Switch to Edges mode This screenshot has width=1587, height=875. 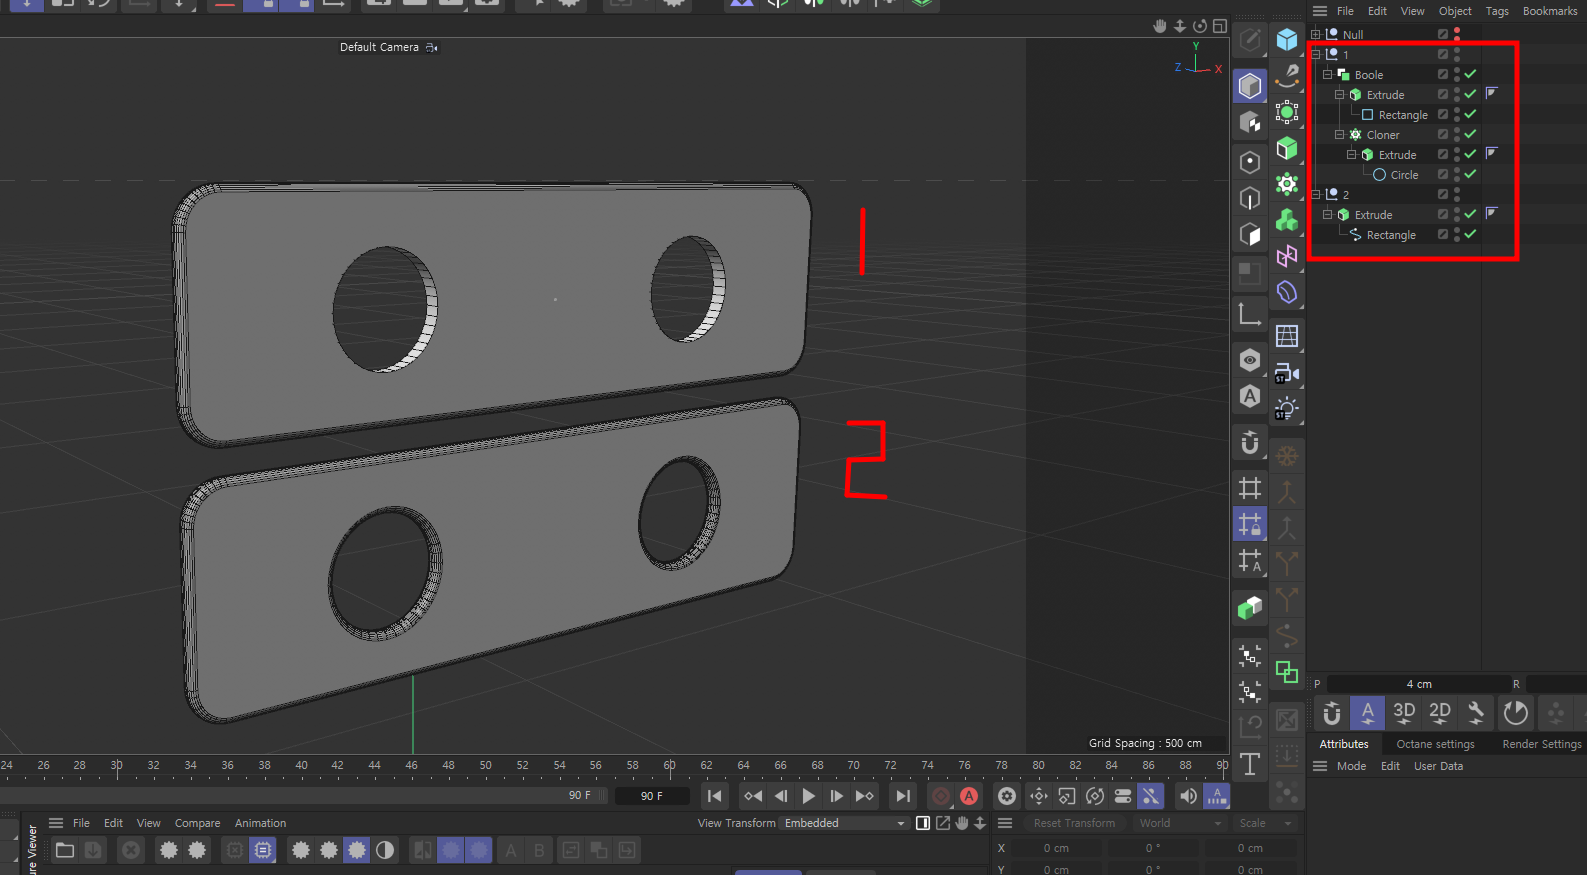click(1250, 198)
